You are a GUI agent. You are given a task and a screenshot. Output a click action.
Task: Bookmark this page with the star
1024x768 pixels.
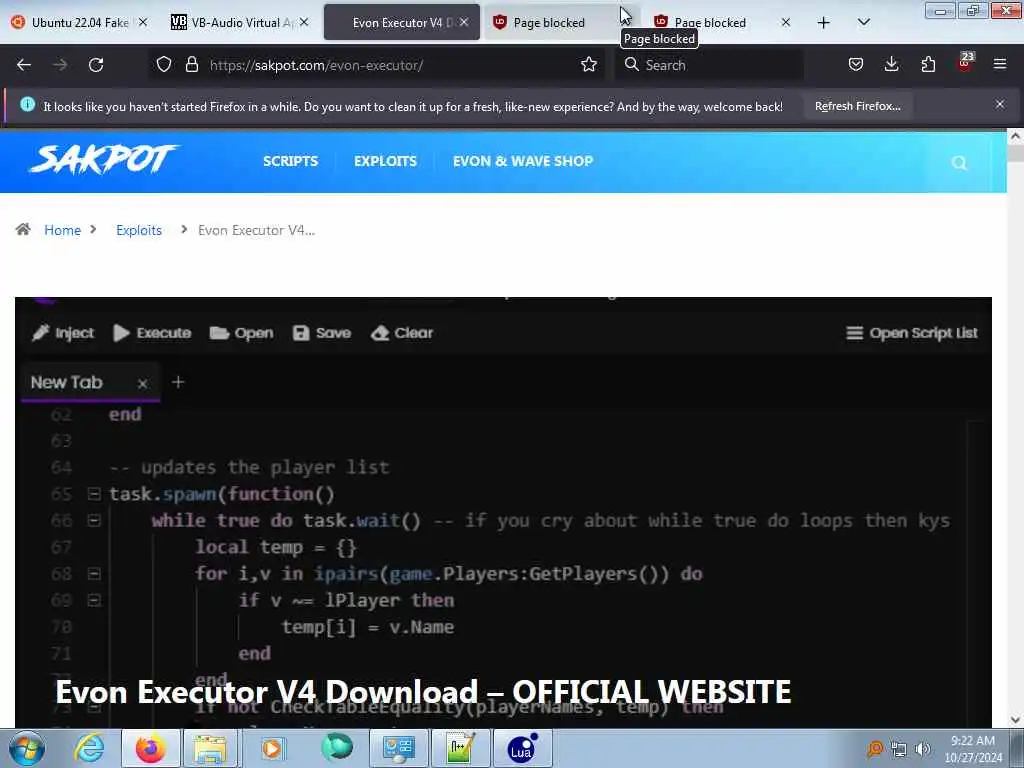pyautogui.click(x=589, y=65)
